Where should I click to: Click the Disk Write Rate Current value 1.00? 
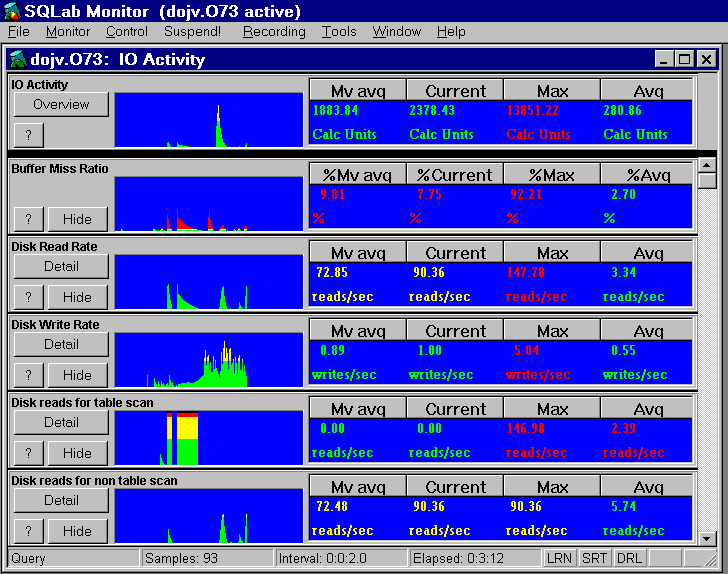[429, 350]
